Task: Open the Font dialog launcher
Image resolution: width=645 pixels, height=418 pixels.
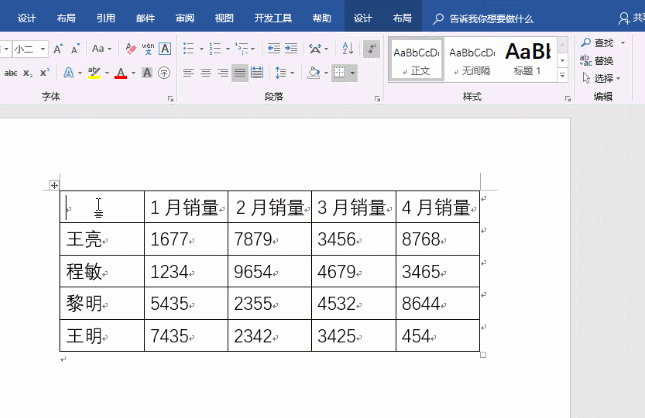Action: [170, 99]
